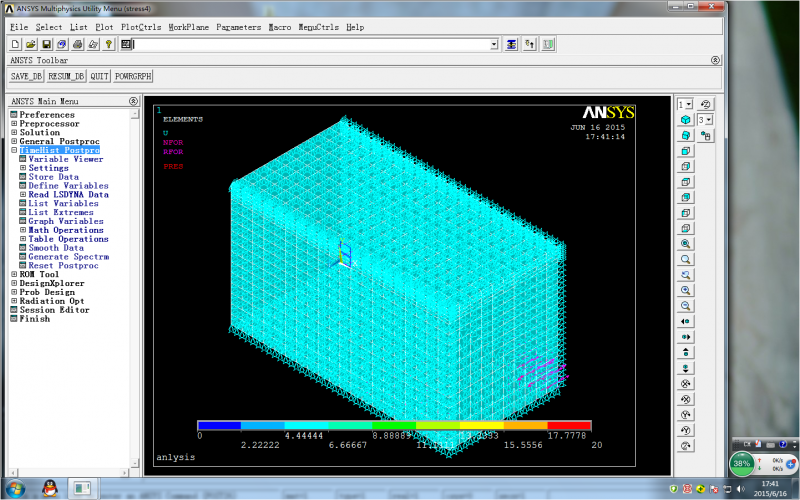This screenshot has height=500, width=800.
Task: Click the Open ANSYS File folder icon
Action: click(x=31, y=44)
